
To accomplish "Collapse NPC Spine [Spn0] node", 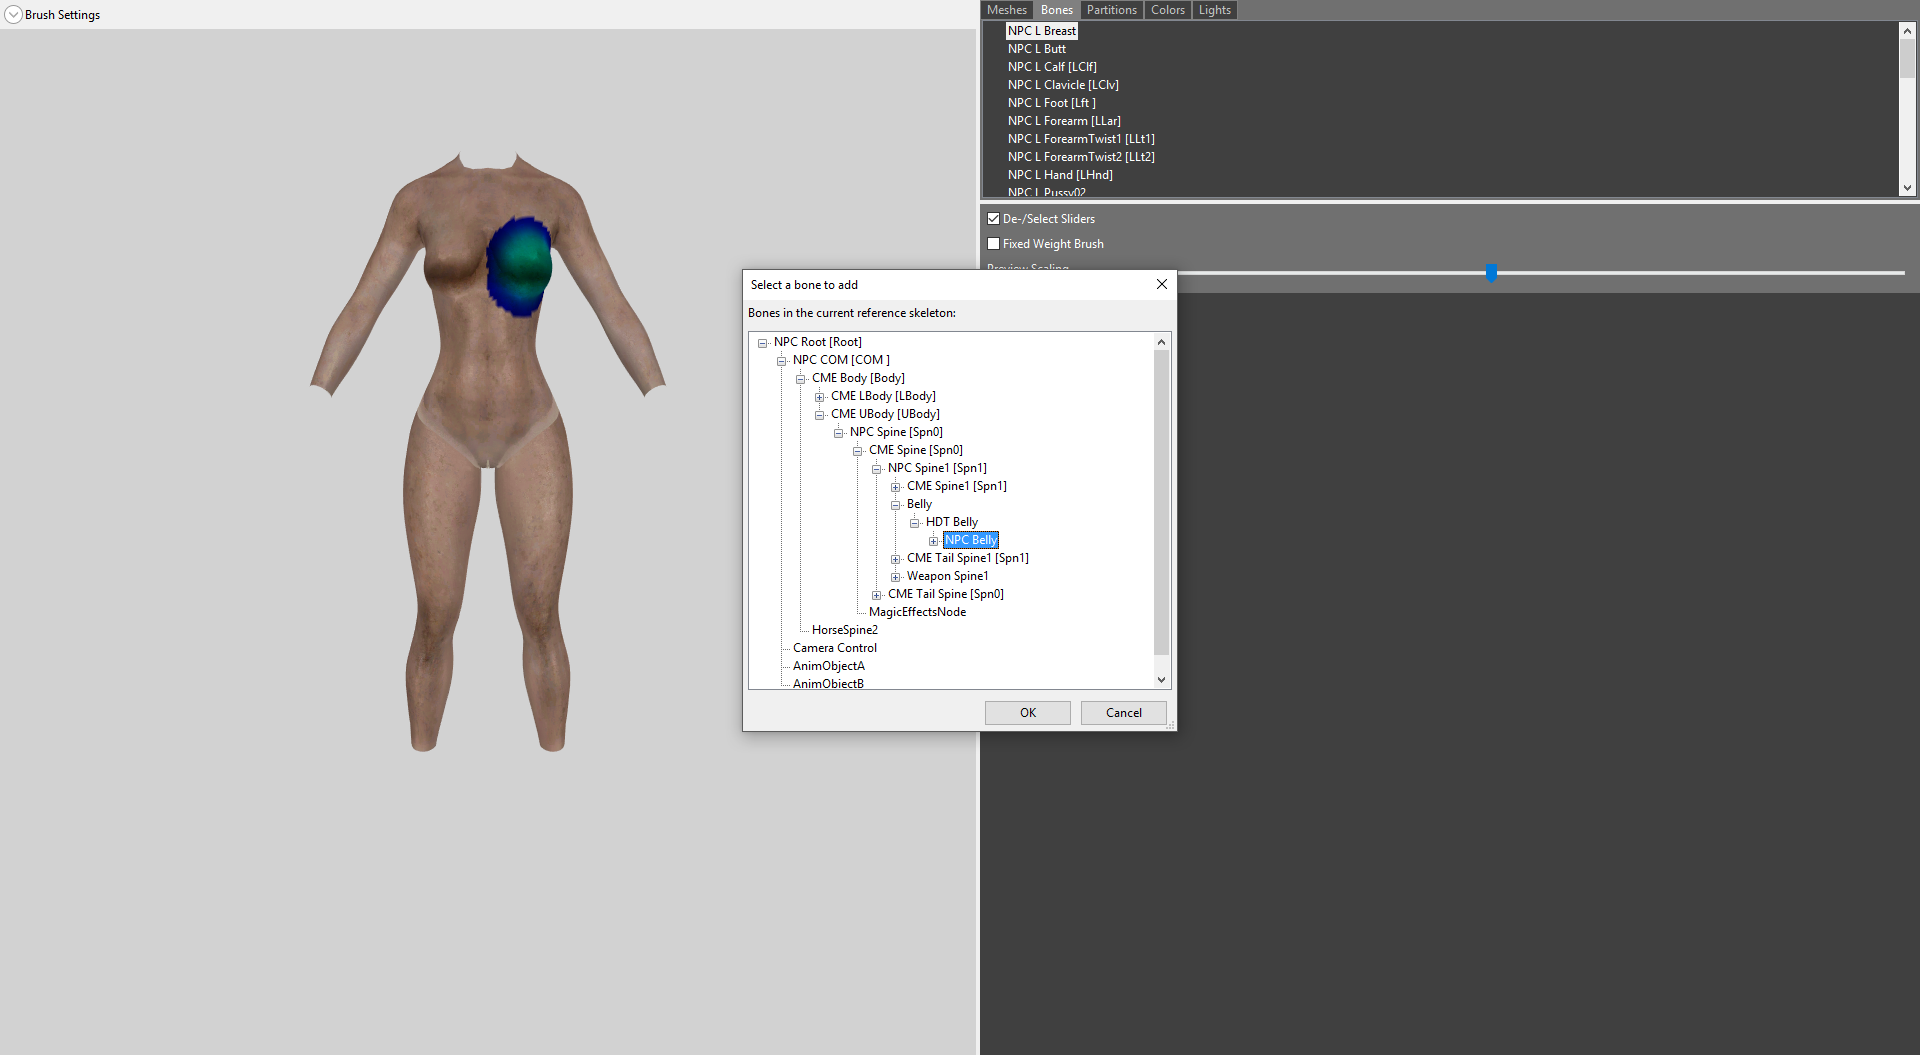I will click(839, 433).
